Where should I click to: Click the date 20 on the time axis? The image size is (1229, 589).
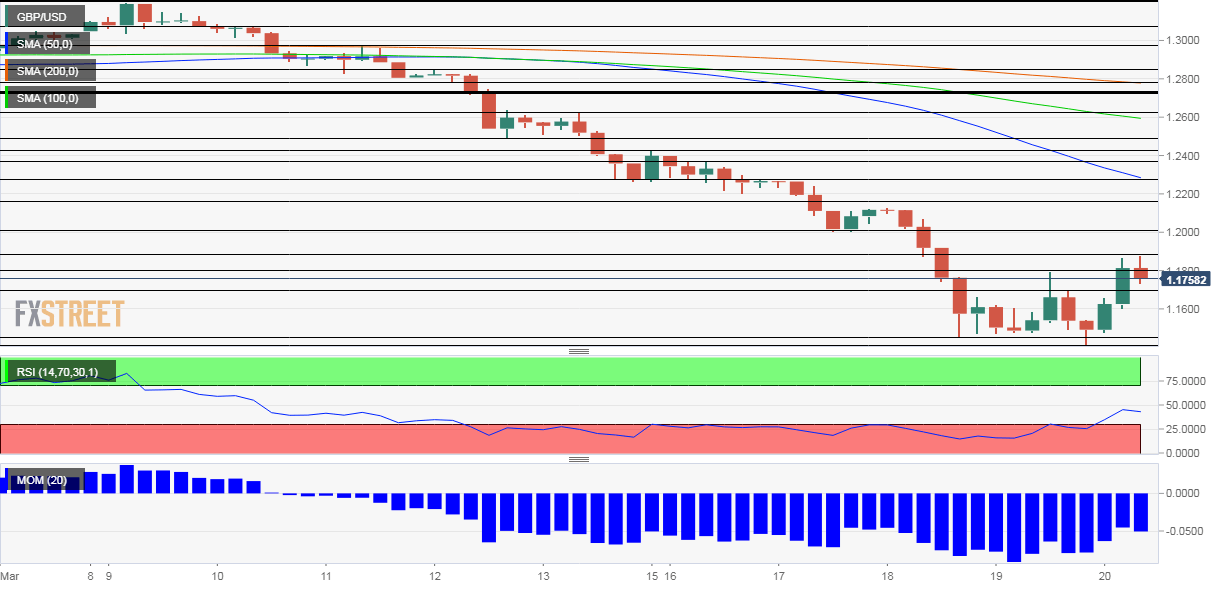(x=1104, y=577)
